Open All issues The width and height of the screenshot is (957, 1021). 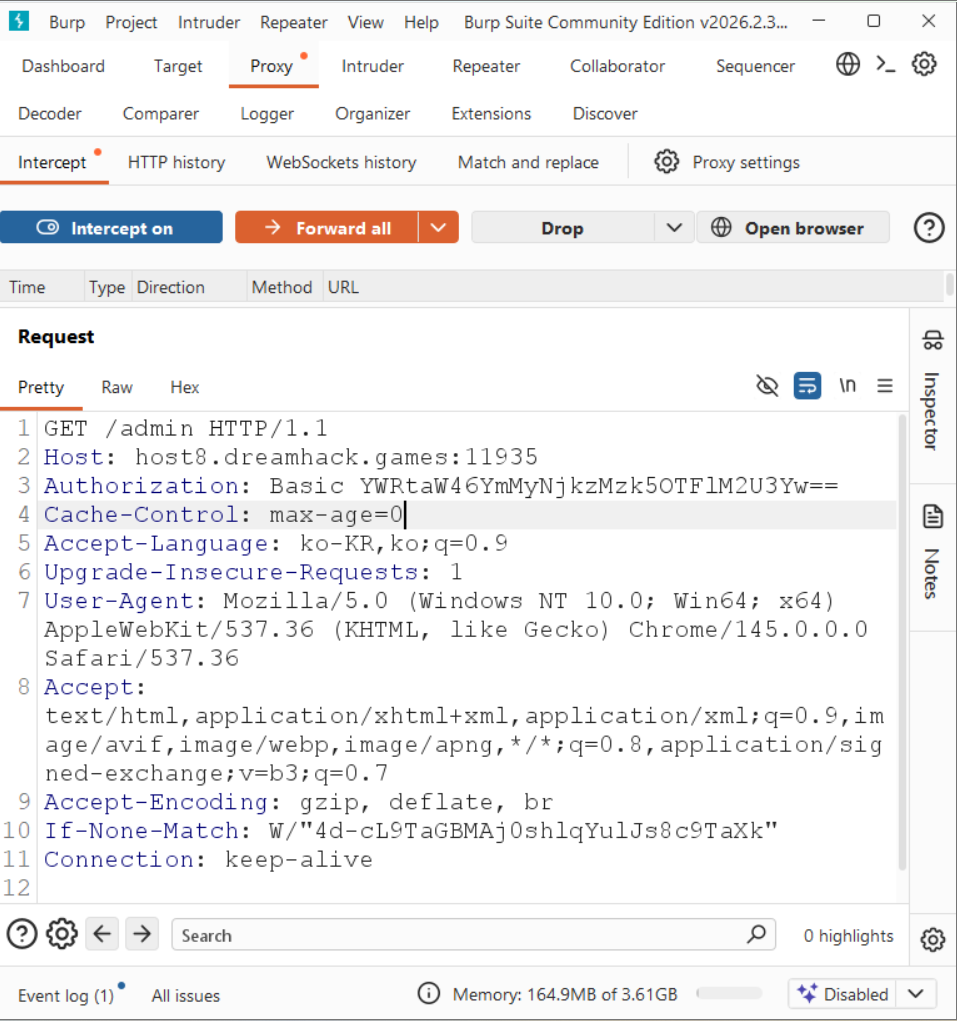point(186,995)
